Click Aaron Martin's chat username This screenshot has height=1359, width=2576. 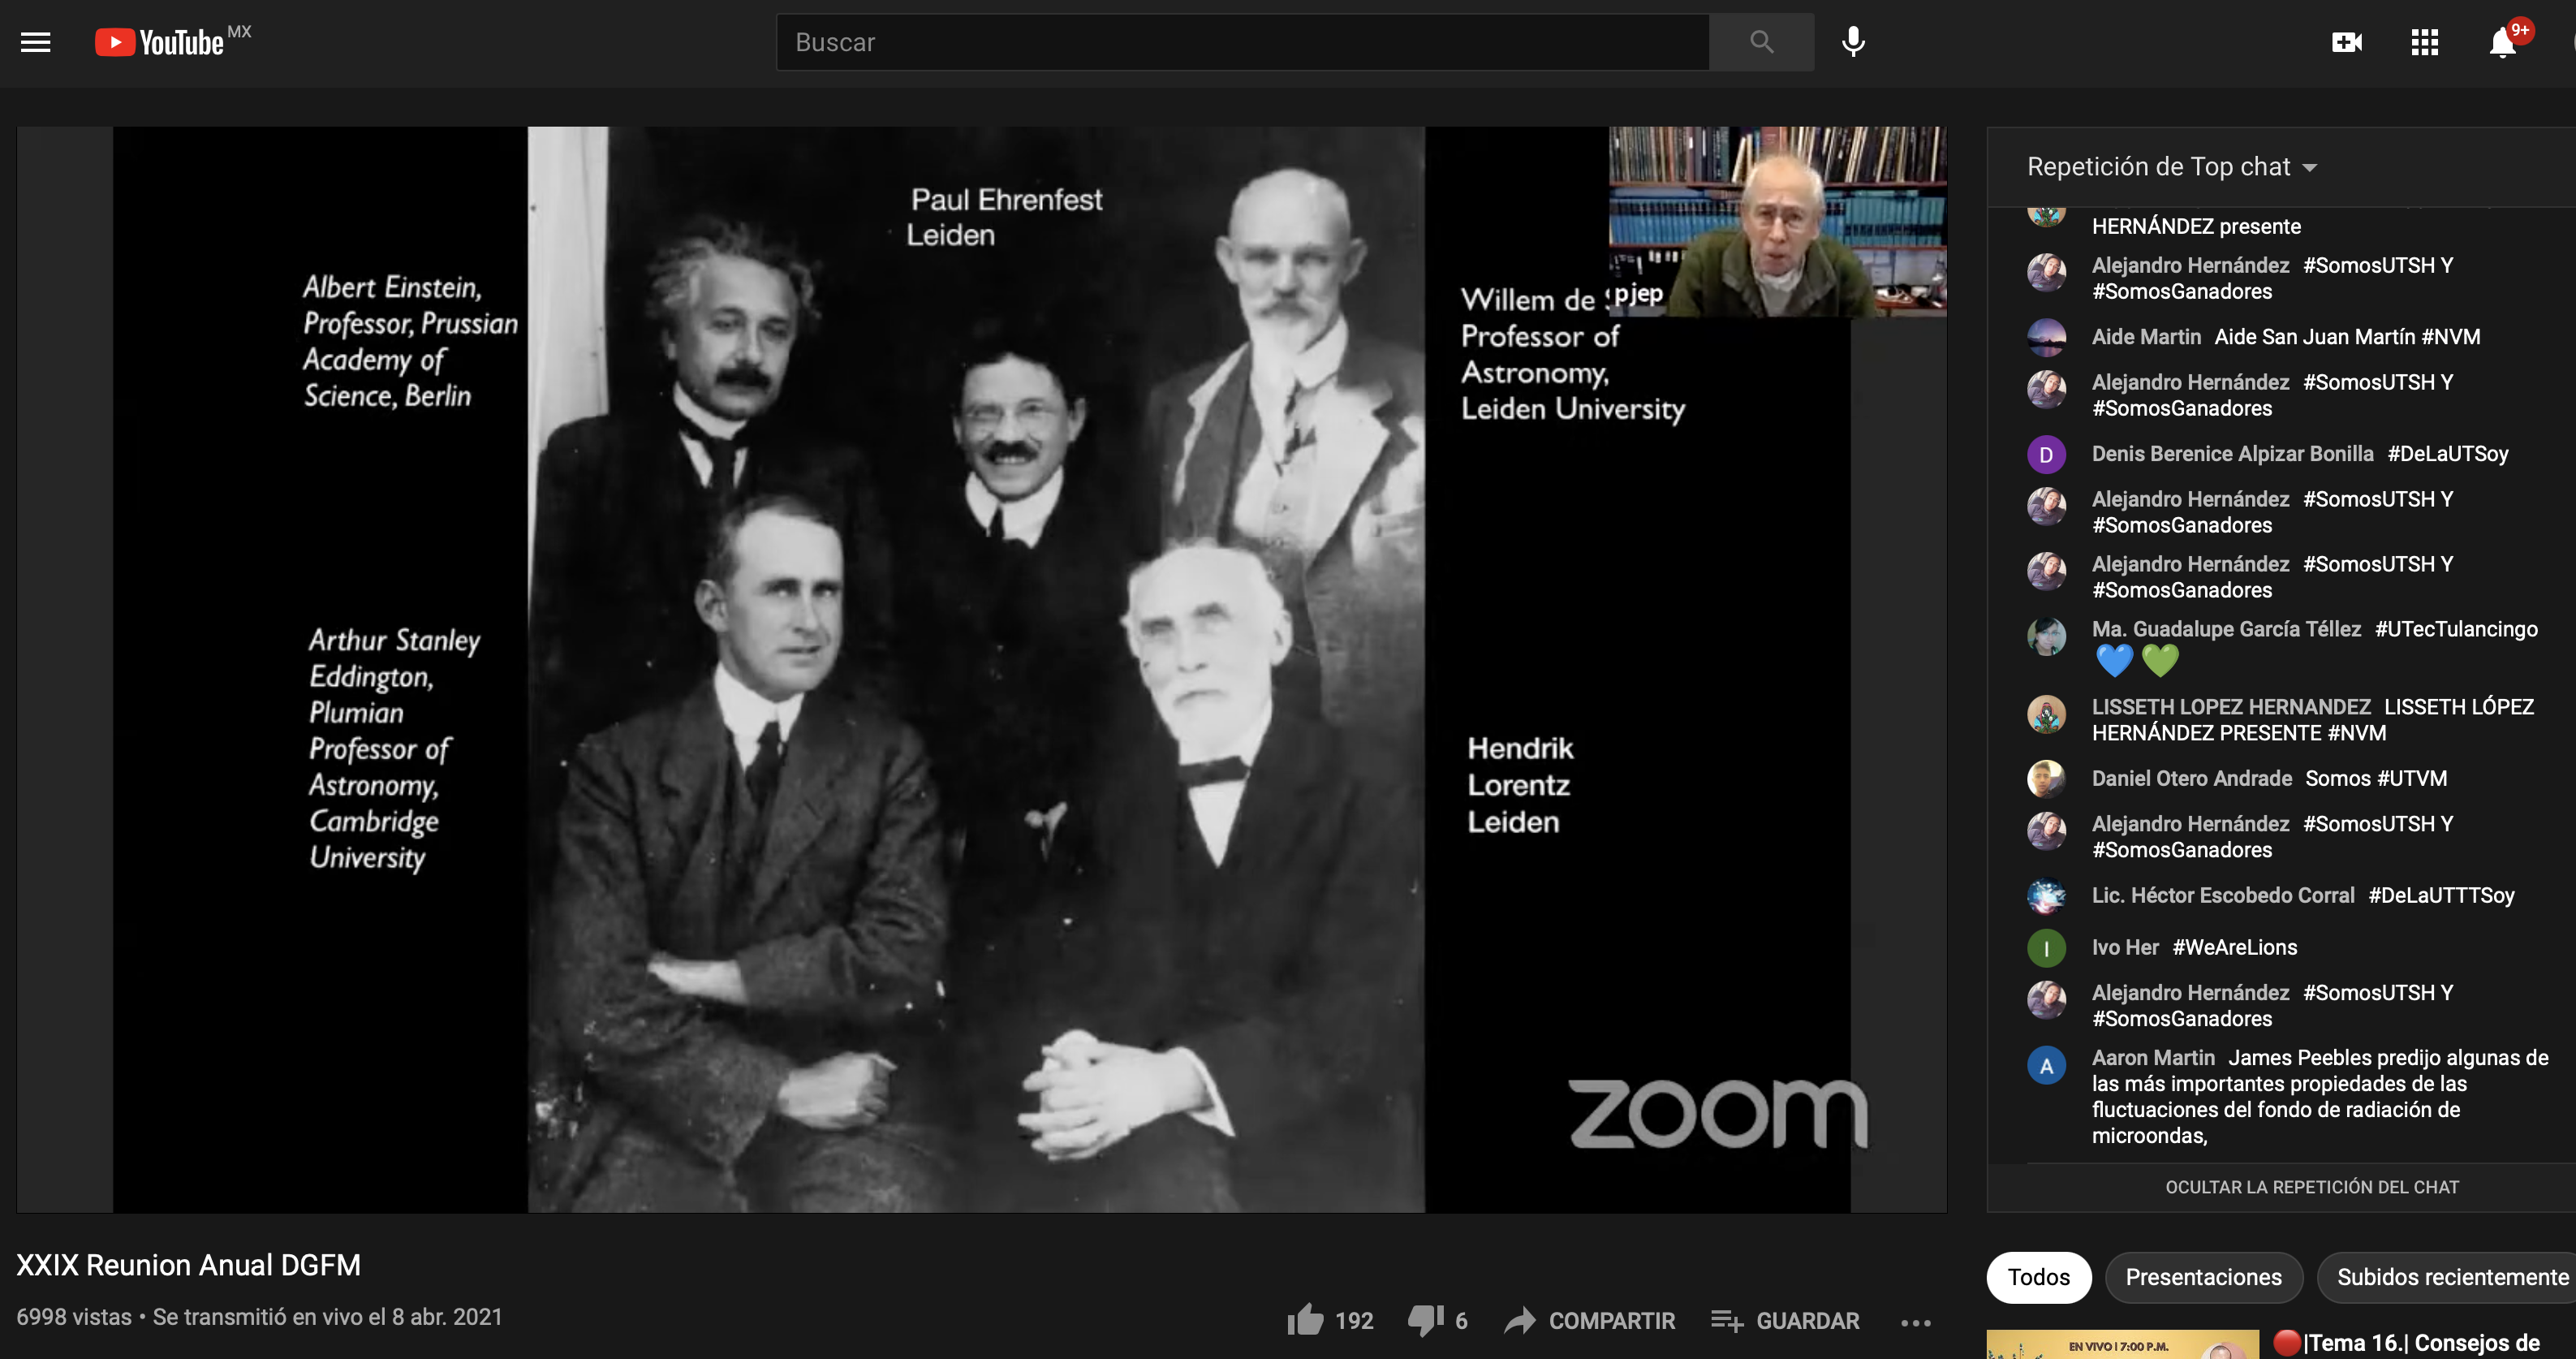(2152, 1057)
